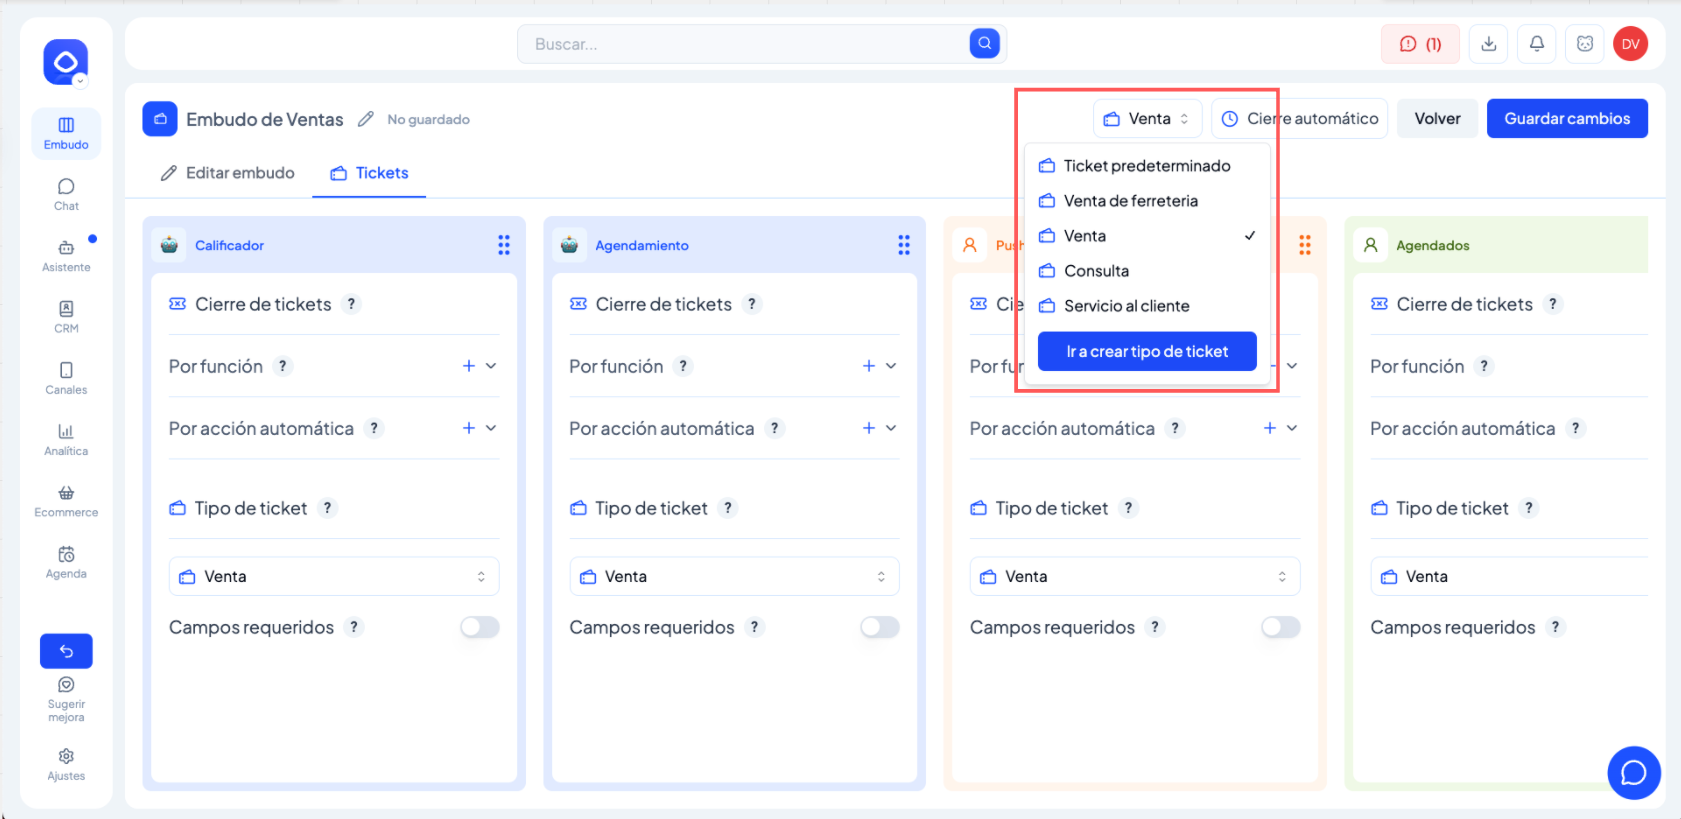This screenshot has width=1681, height=819.
Task: Click the download icon in top bar
Action: pos(1488,44)
